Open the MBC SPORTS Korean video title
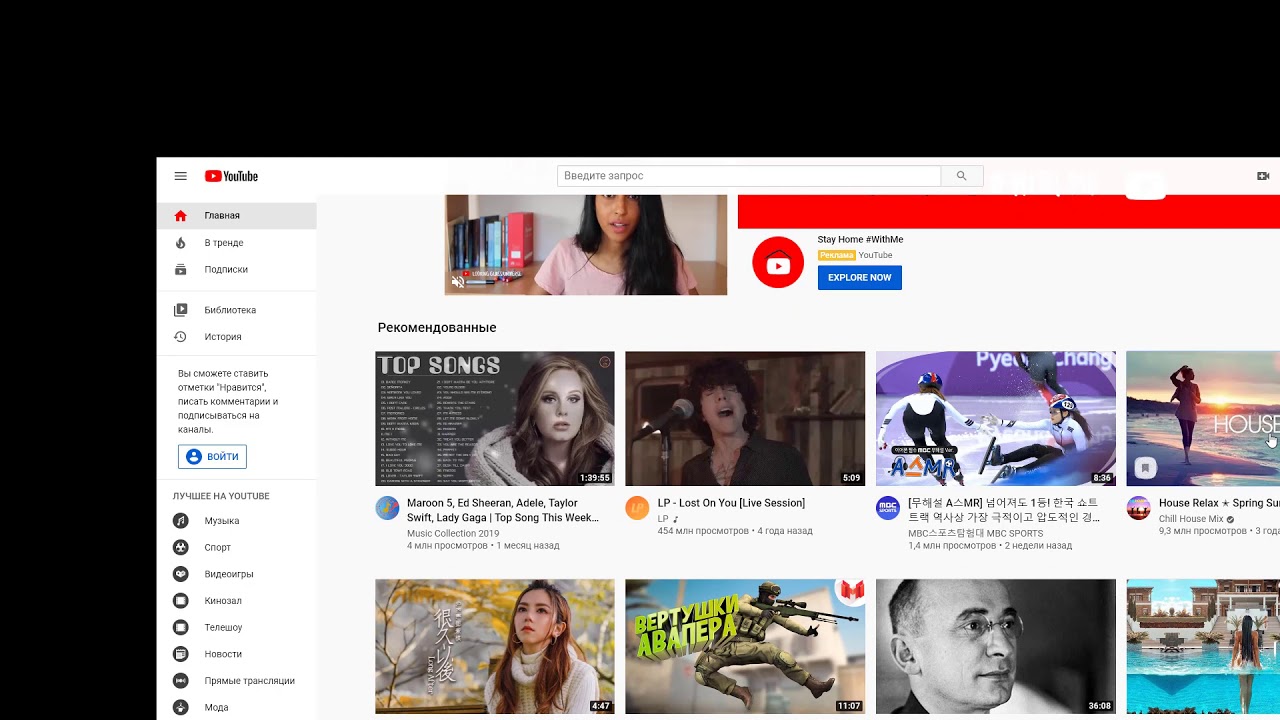The height and width of the screenshot is (720, 1280). 1004,510
